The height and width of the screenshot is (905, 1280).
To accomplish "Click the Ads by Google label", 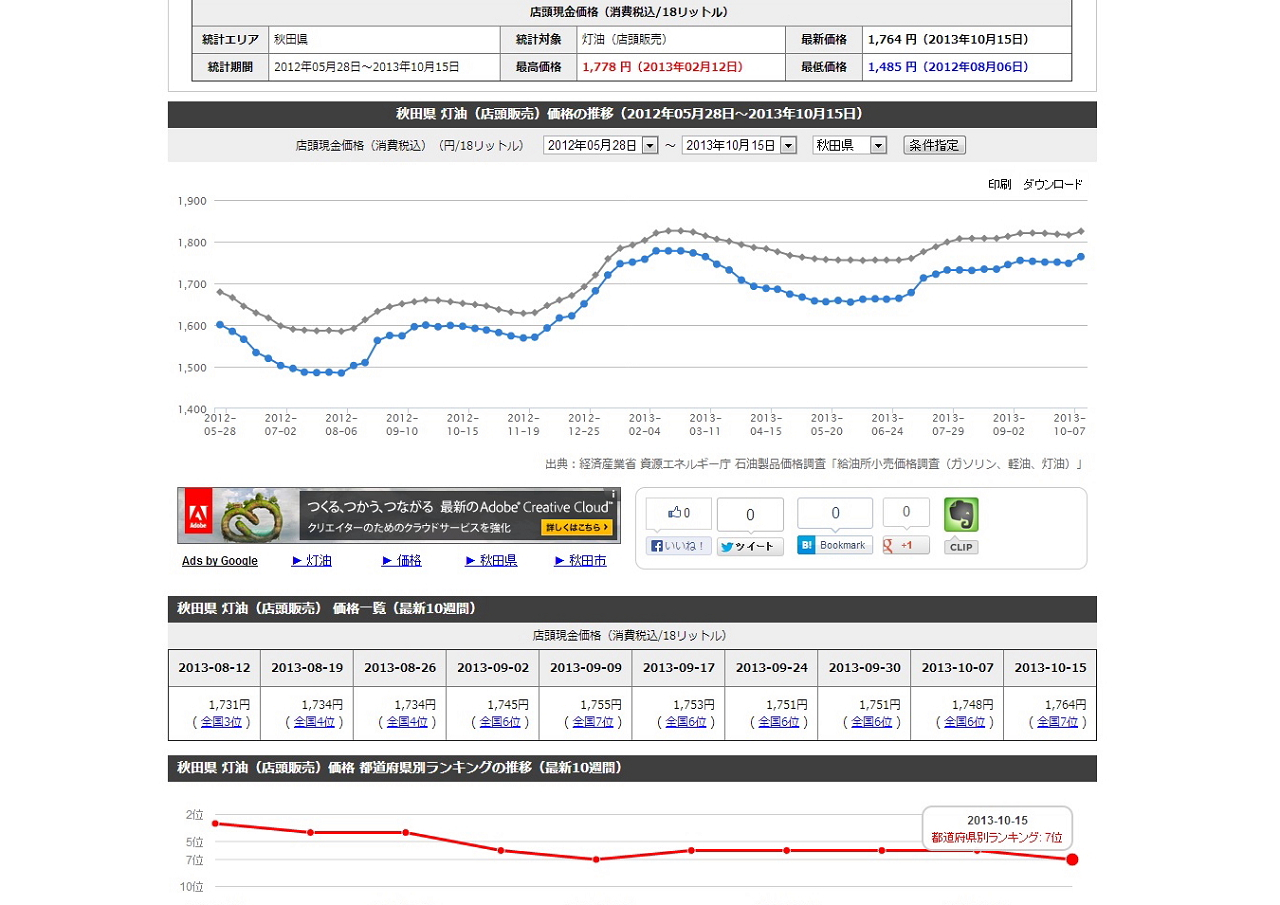I will (220, 561).
